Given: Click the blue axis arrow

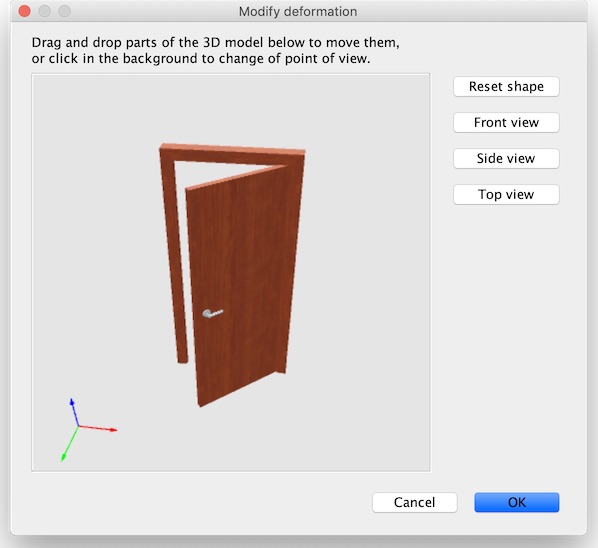Looking at the screenshot, I should 74,412.
